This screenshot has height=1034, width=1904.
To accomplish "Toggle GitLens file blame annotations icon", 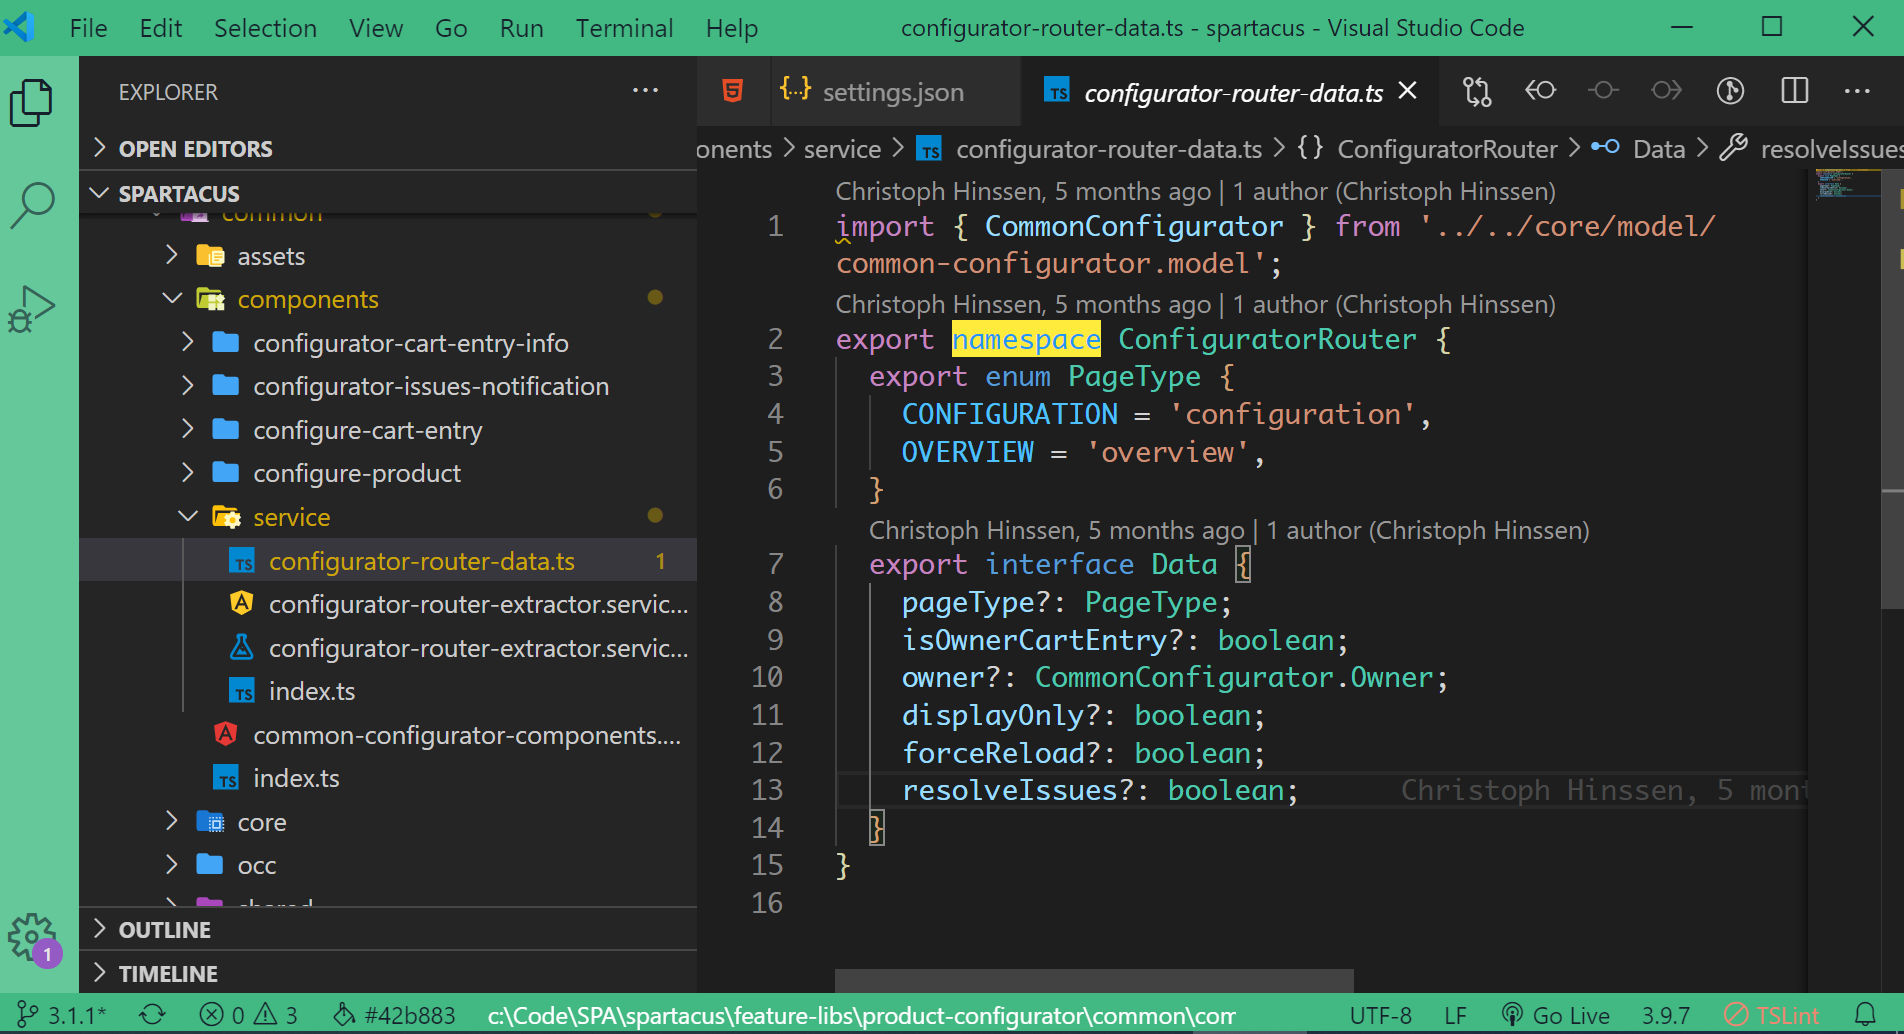I will 1731,91.
